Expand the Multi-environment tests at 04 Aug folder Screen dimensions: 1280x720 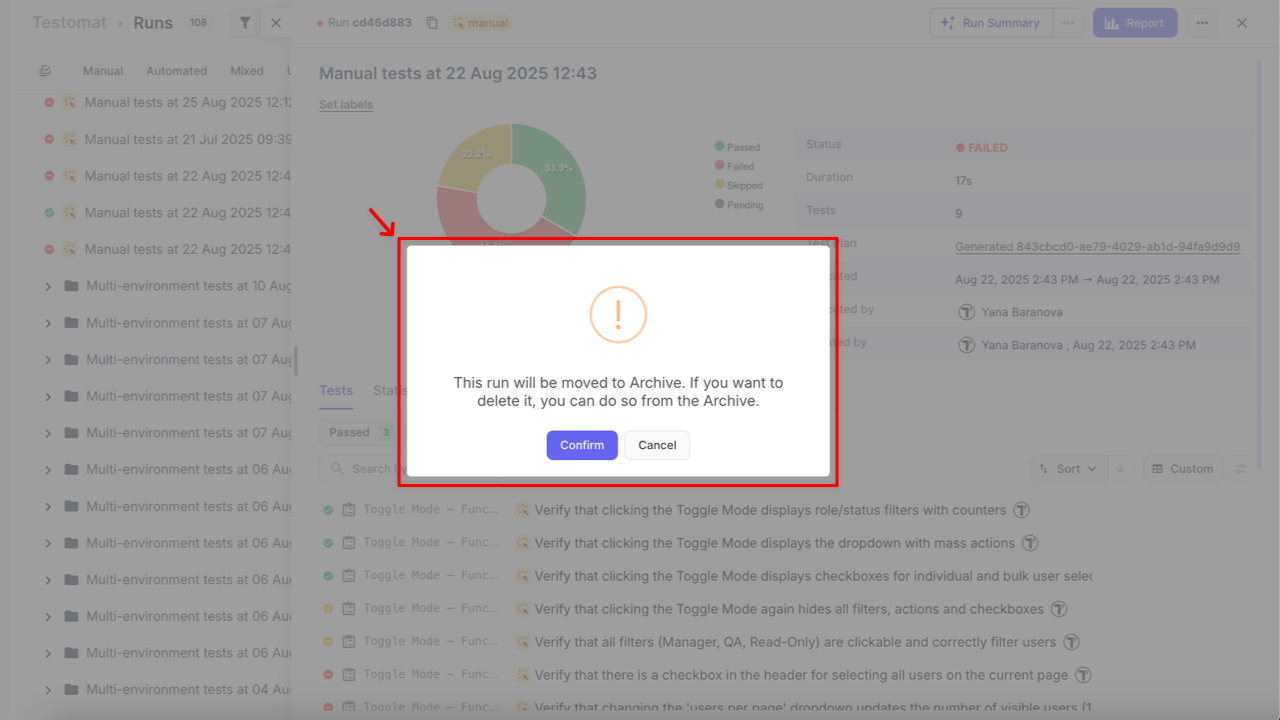48,690
